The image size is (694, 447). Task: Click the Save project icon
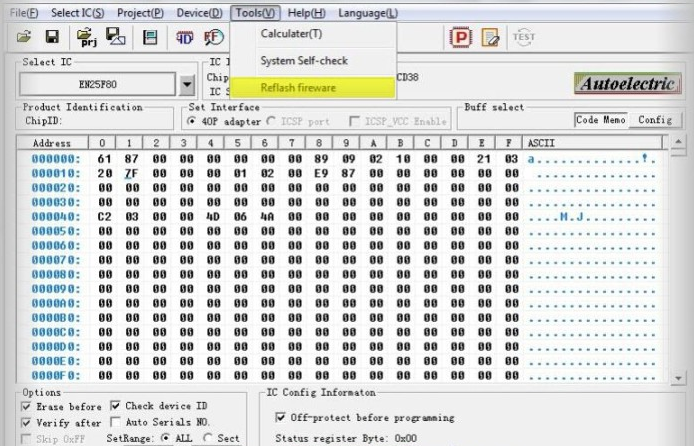pos(116,37)
